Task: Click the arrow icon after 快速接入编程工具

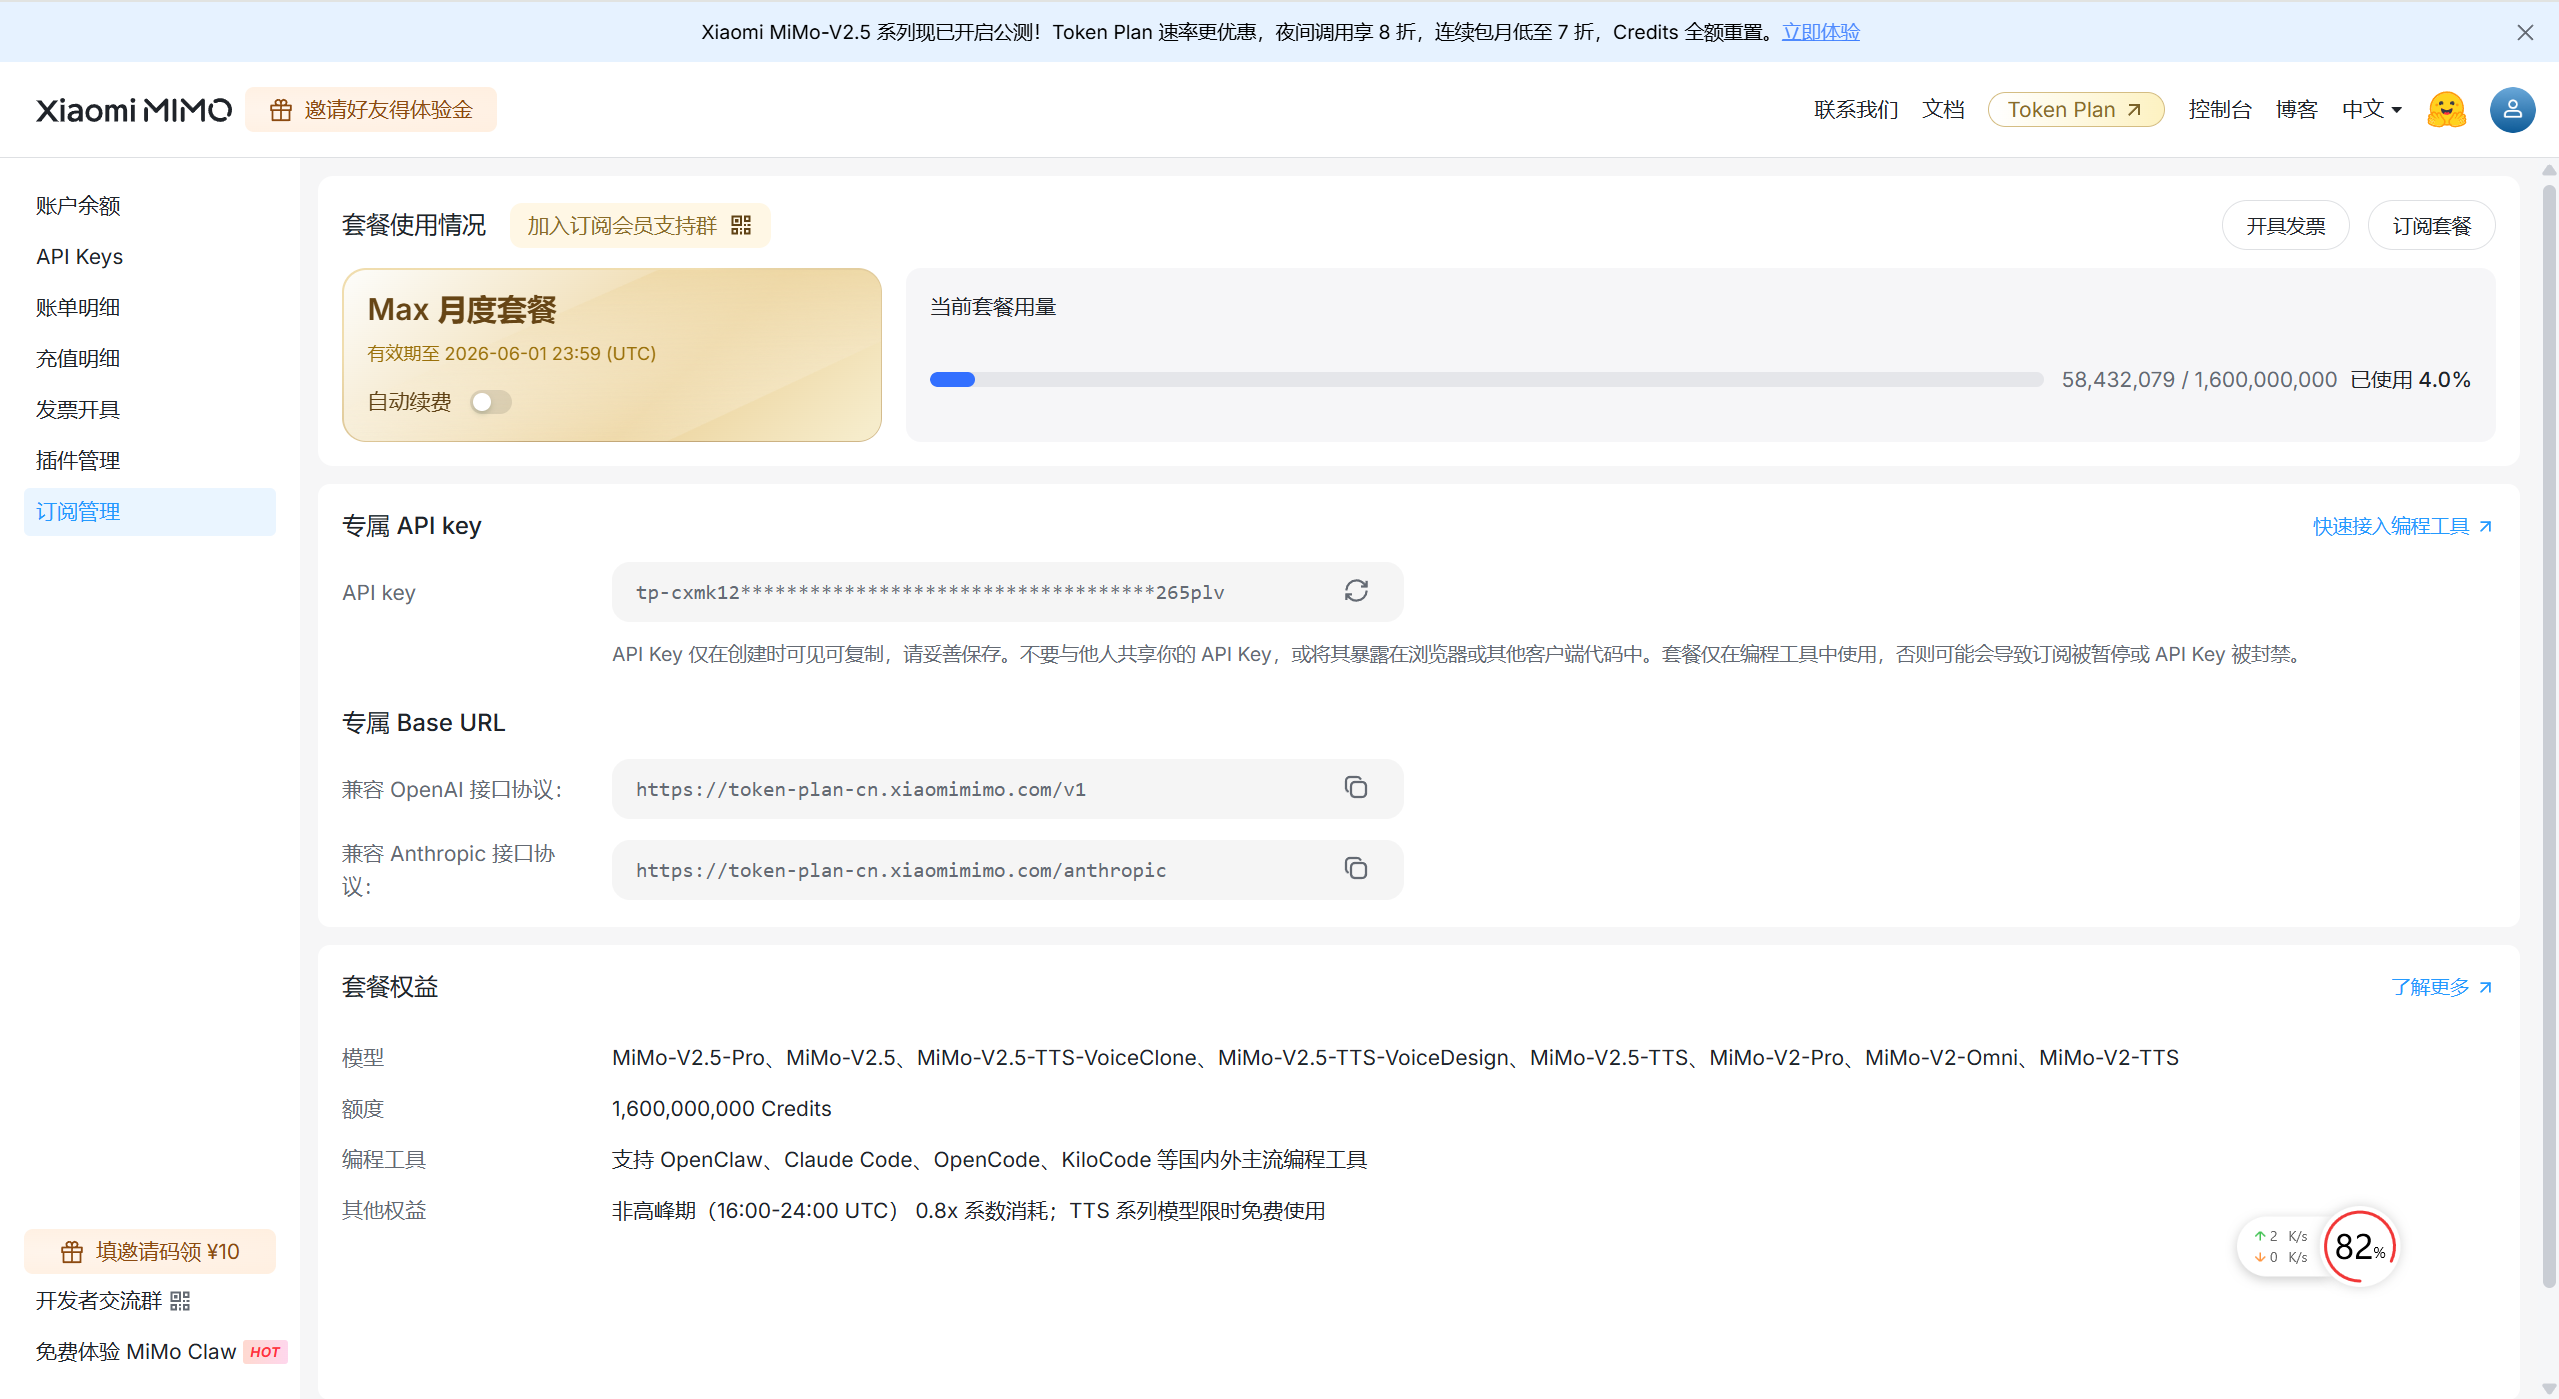Action: [x=2485, y=527]
